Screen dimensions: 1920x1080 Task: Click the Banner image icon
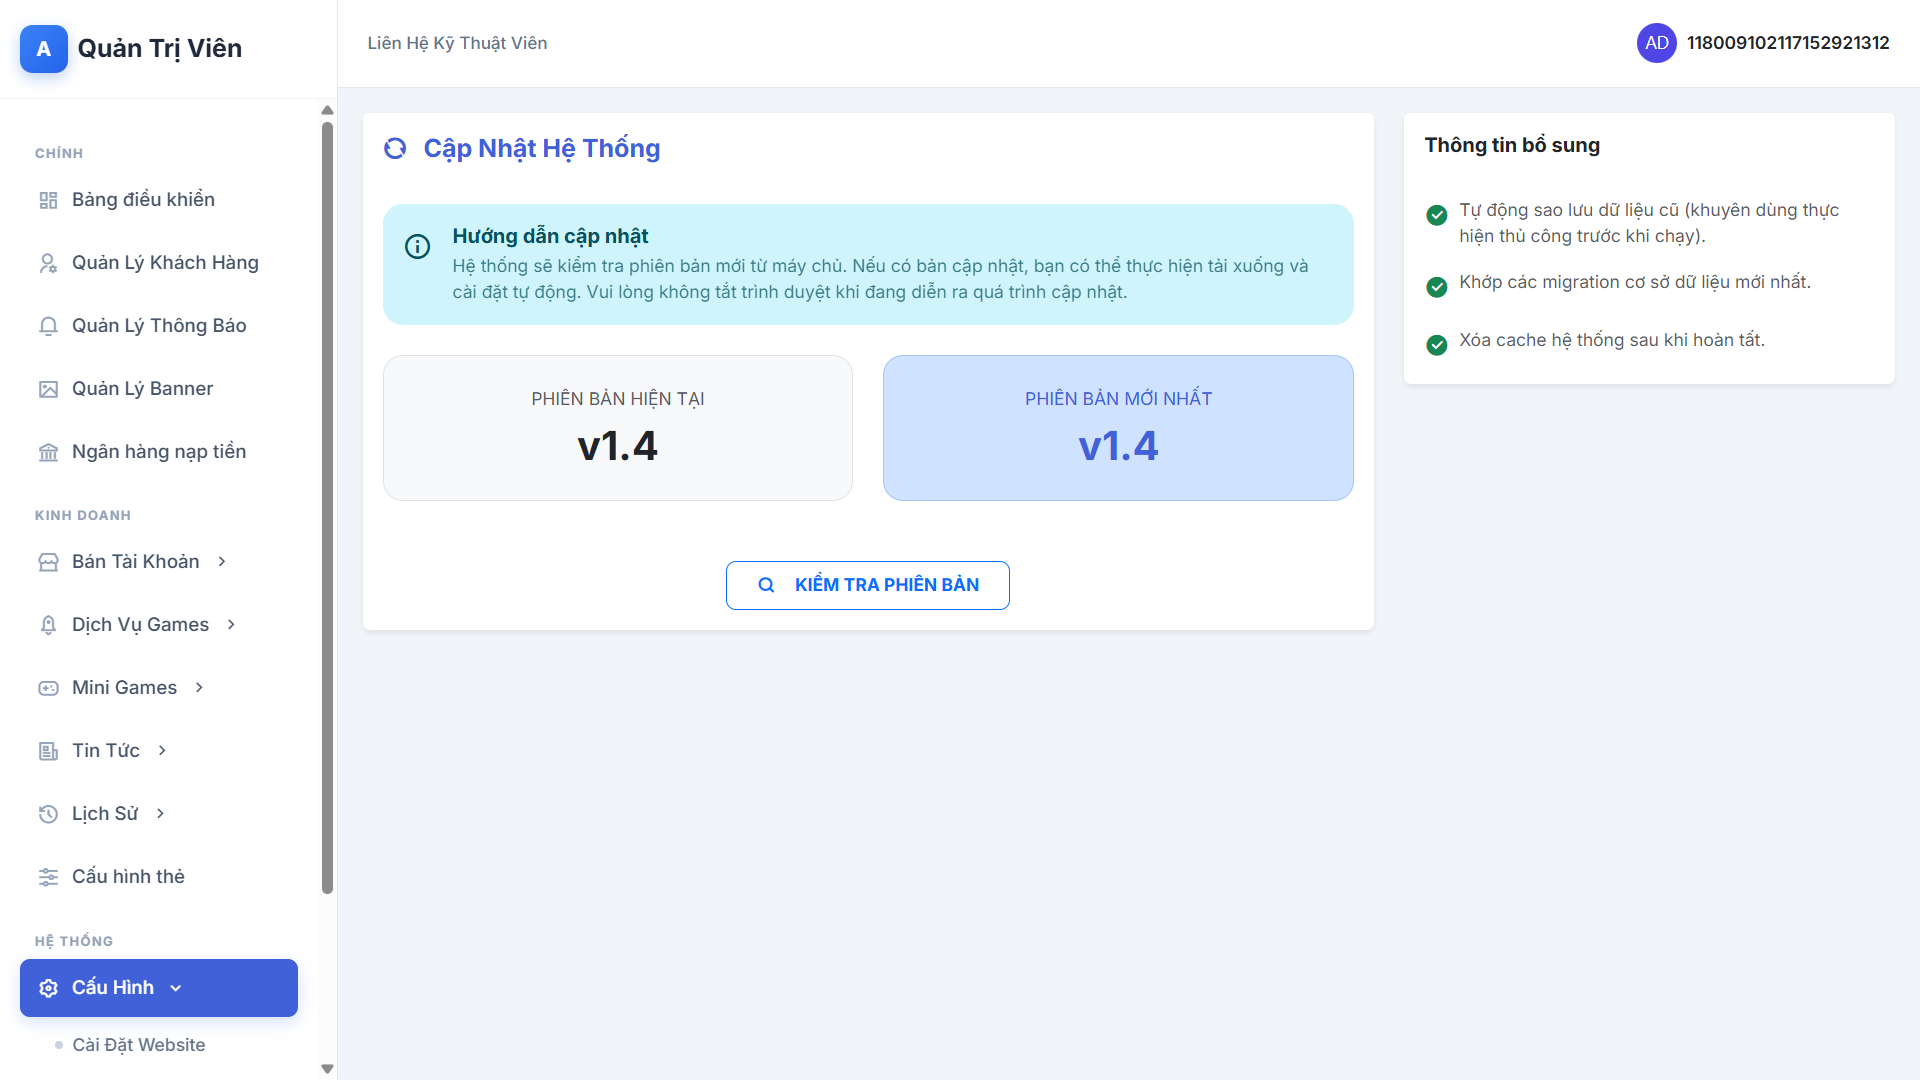(48, 389)
